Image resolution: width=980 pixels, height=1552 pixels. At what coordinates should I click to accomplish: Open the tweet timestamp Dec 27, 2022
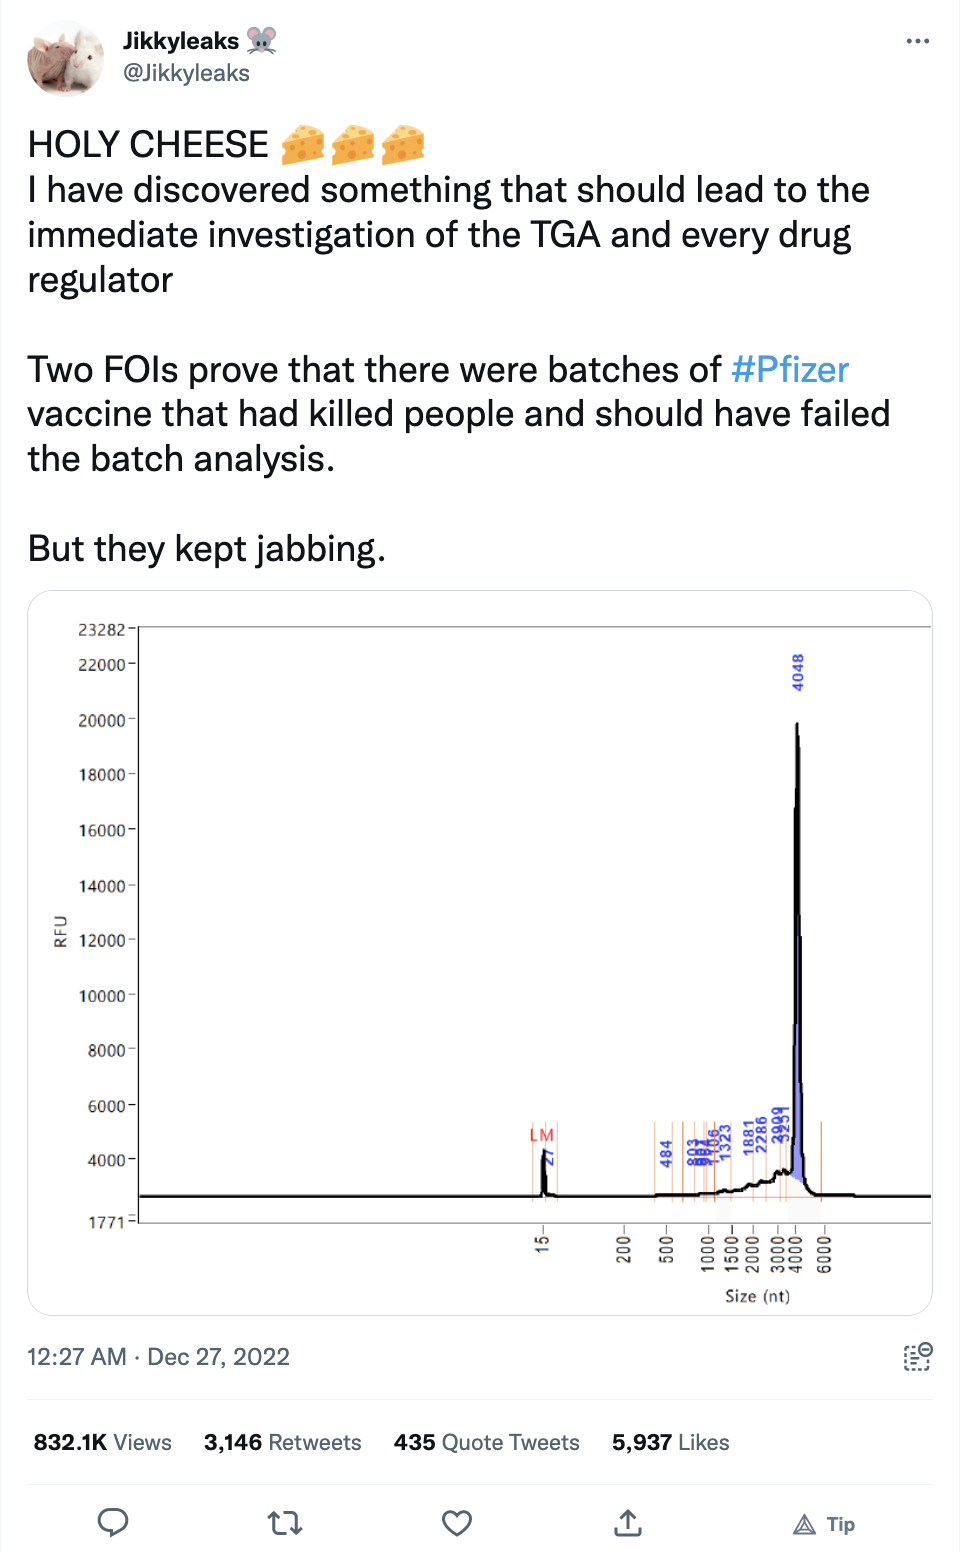pyautogui.click(x=158, y=1357)
